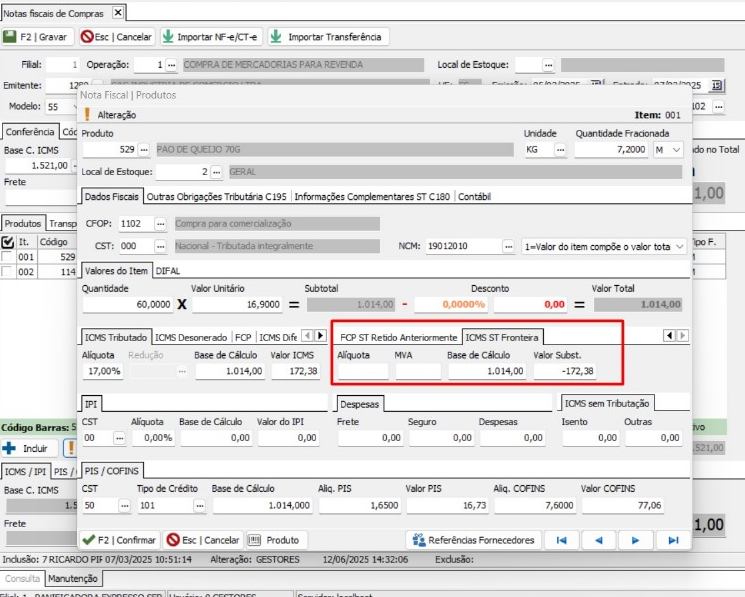
Task: Go to the first item record
Action: pos(562,540)
